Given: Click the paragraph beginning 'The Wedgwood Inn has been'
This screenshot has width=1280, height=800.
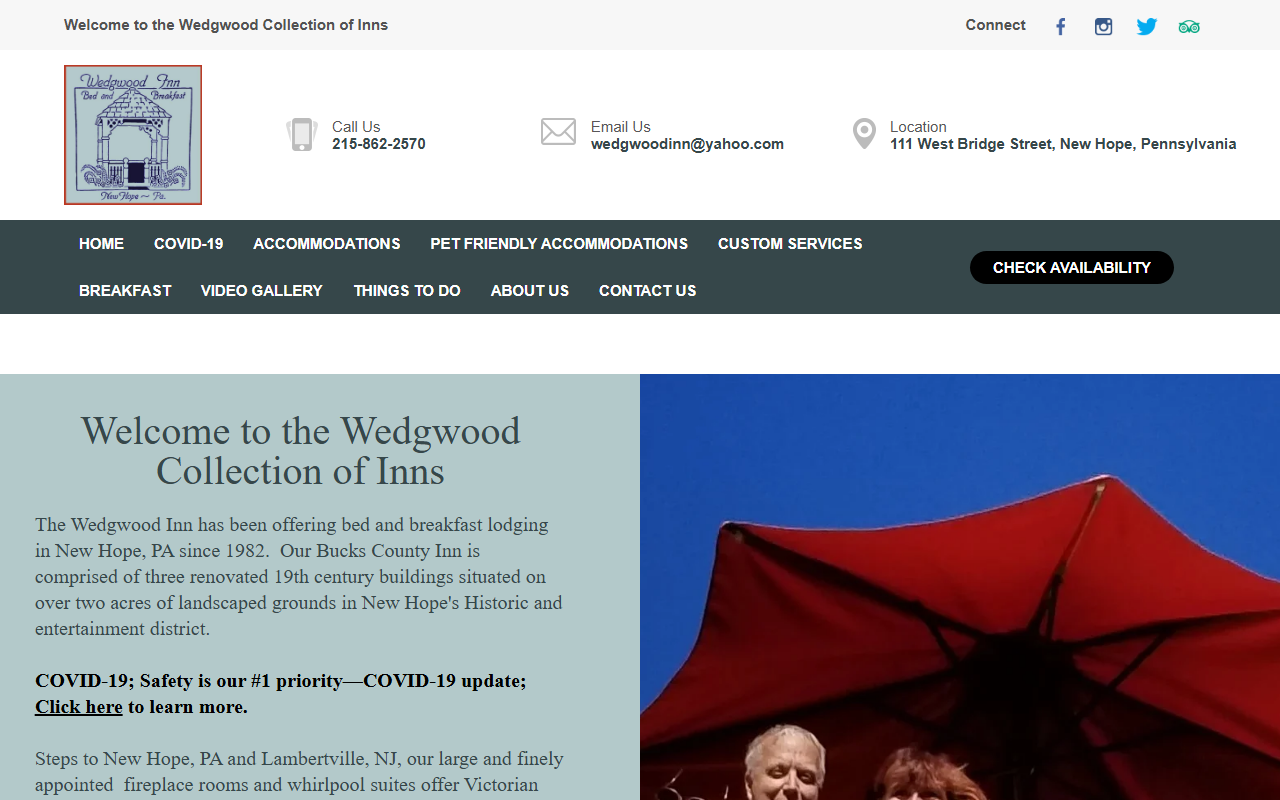Looking at the screenshot, I should coord(299,577).
